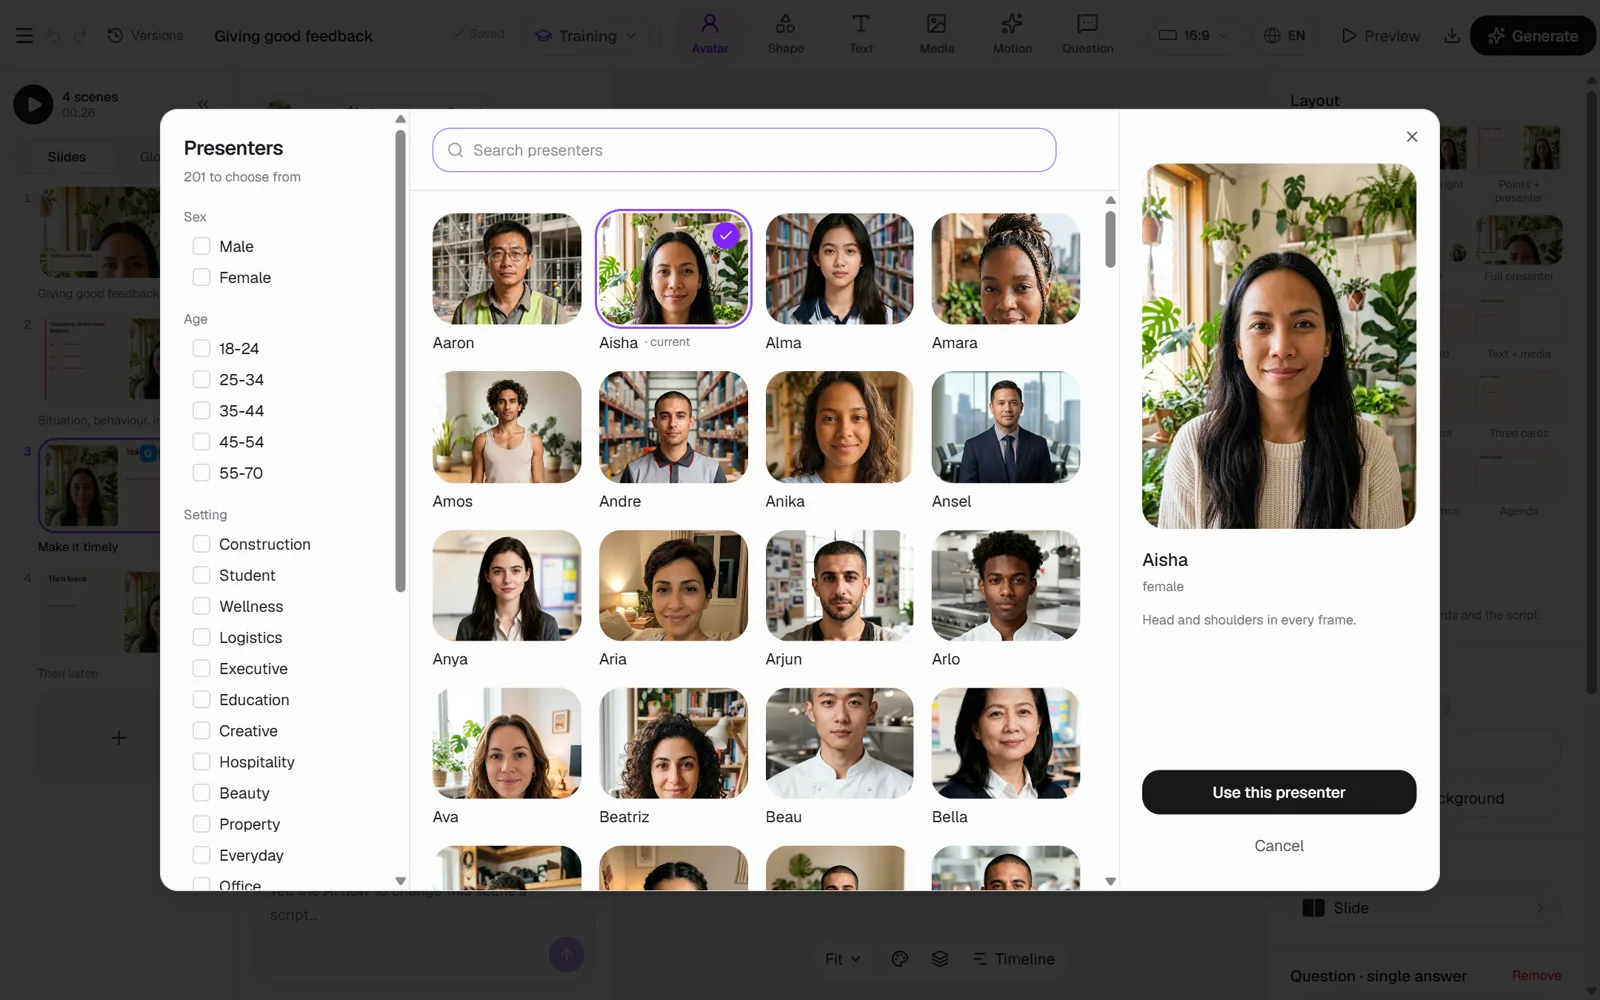Tick the 35-44 age checkbox
Image resolution: width=1600 pixels, height=1000 pixels.
click(201, 410)
